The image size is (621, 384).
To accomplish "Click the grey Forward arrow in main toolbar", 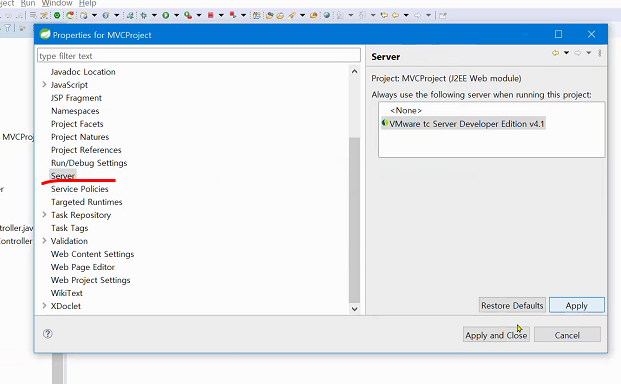I will (417, 15).
